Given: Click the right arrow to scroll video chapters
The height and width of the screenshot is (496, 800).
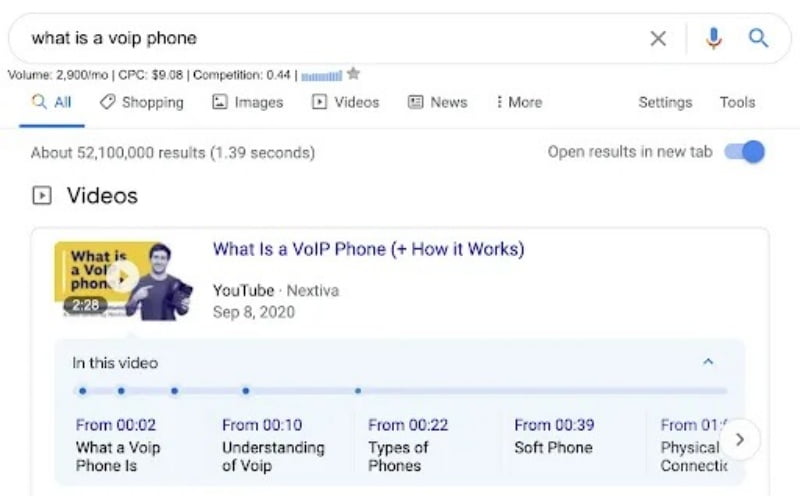Looking at the screenshot, I should [x=740, y=439].
